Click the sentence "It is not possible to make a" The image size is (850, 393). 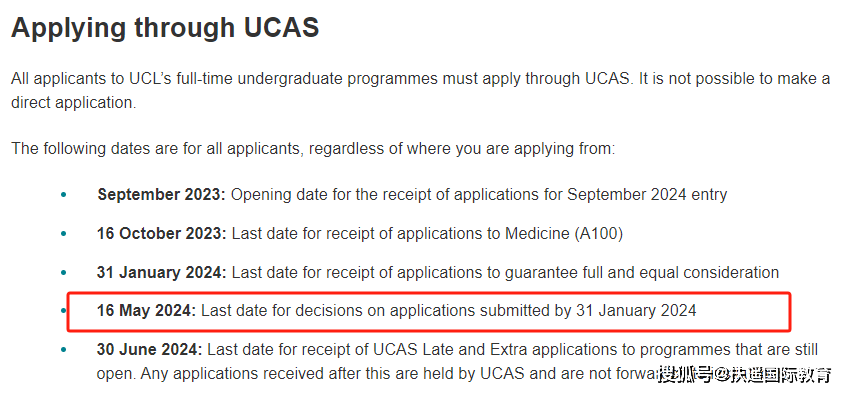pos(734,79)
